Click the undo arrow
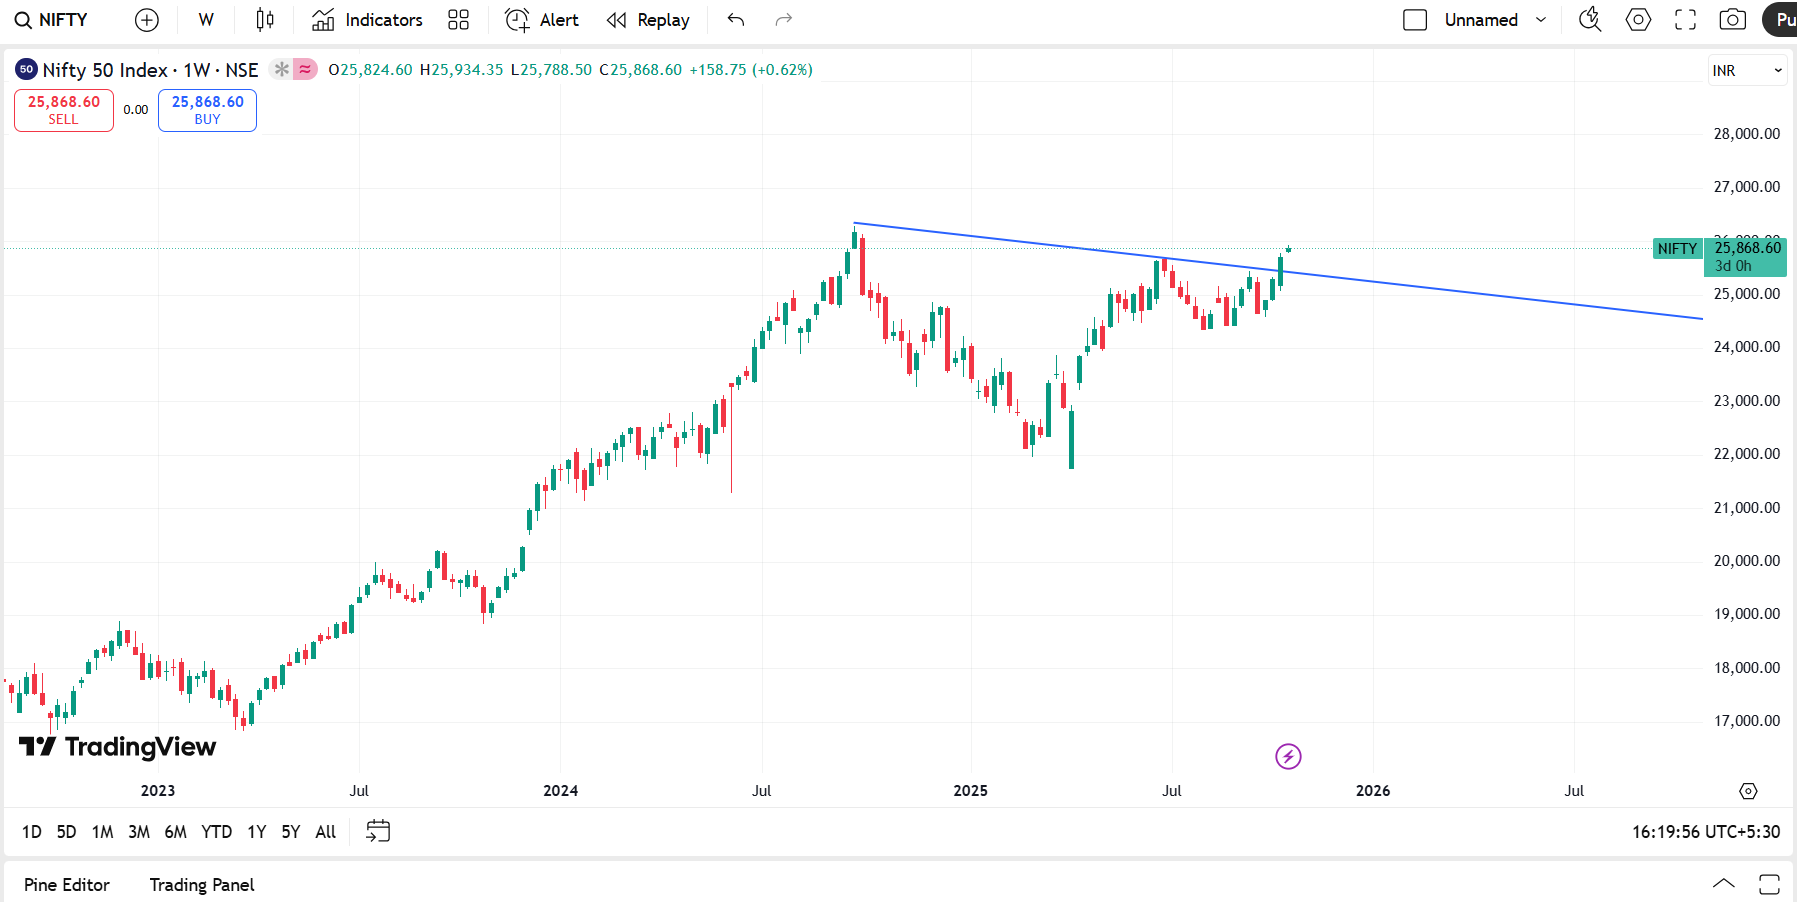1797x902 pixels. tap(736, 20)
